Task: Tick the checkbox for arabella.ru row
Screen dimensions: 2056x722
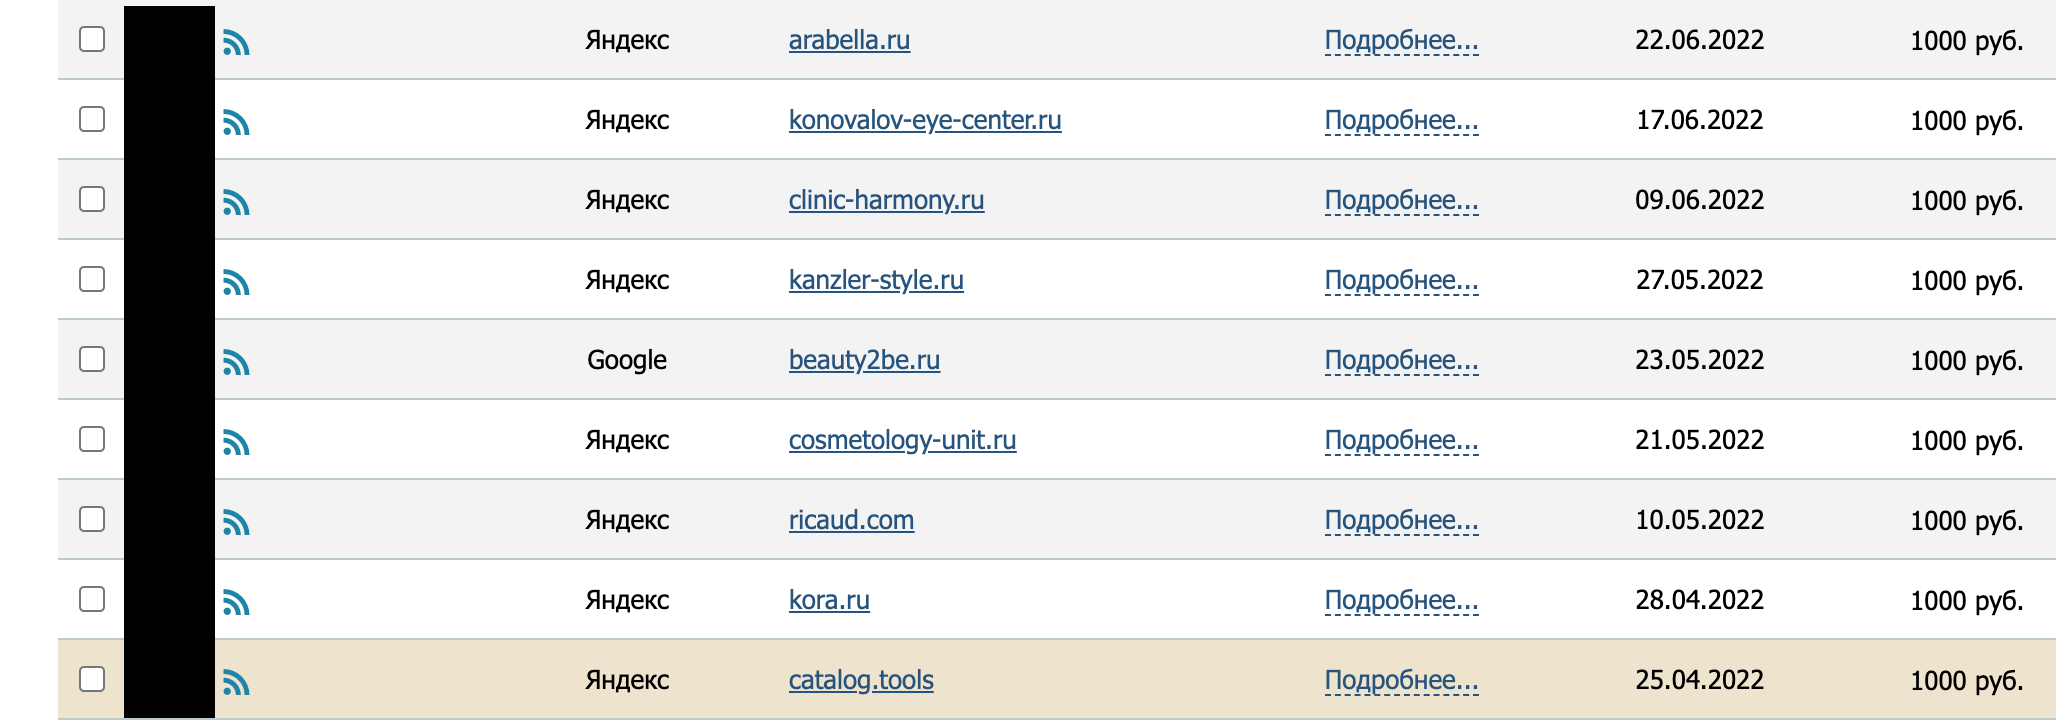Action: click(x=92, y=39)
